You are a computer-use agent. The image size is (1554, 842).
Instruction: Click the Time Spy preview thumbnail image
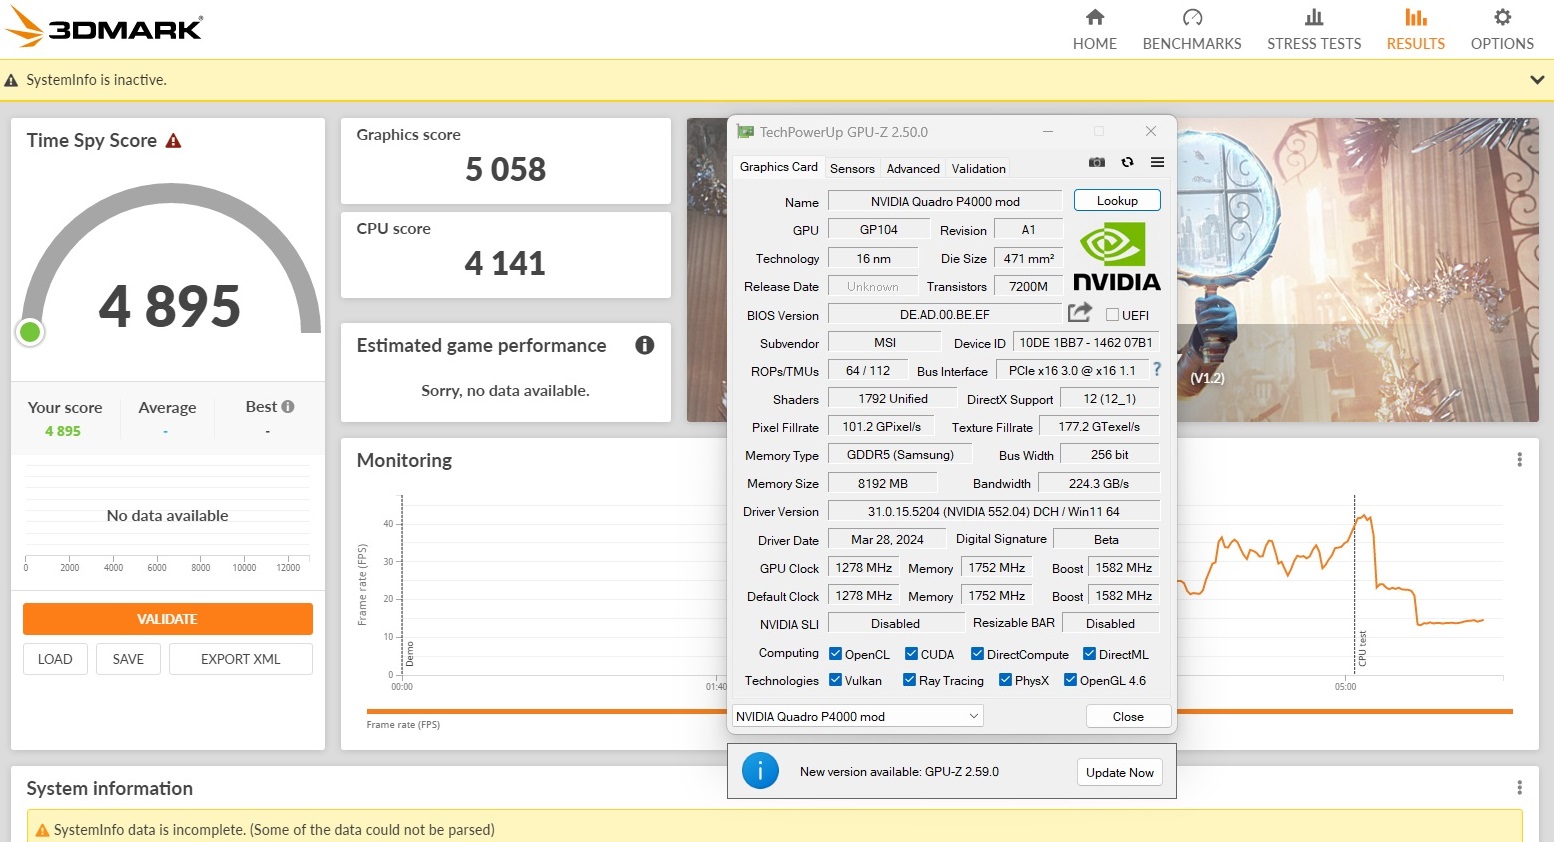[x=1358, y=270]
